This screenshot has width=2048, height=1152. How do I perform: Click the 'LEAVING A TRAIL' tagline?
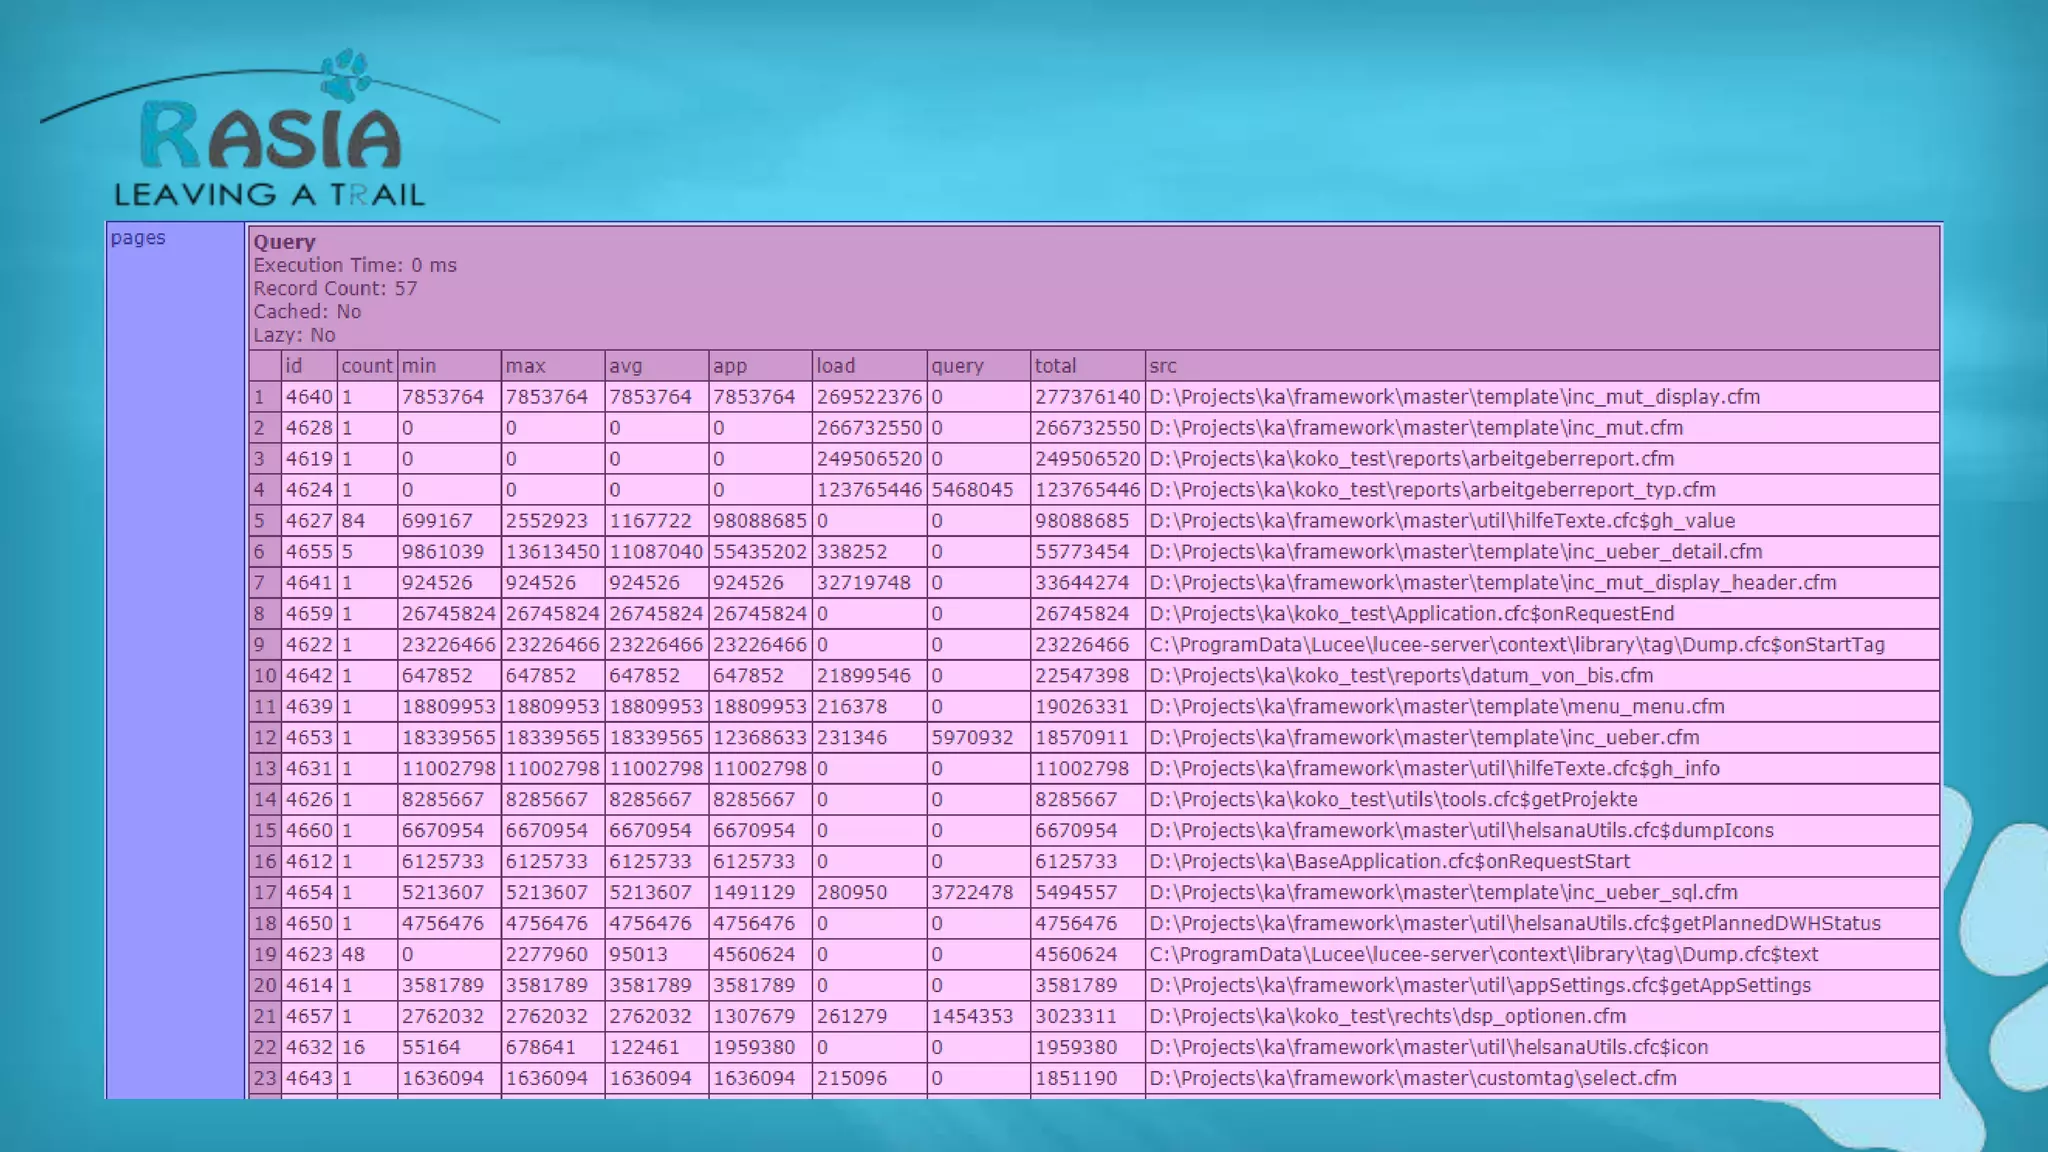click(269, 194)
